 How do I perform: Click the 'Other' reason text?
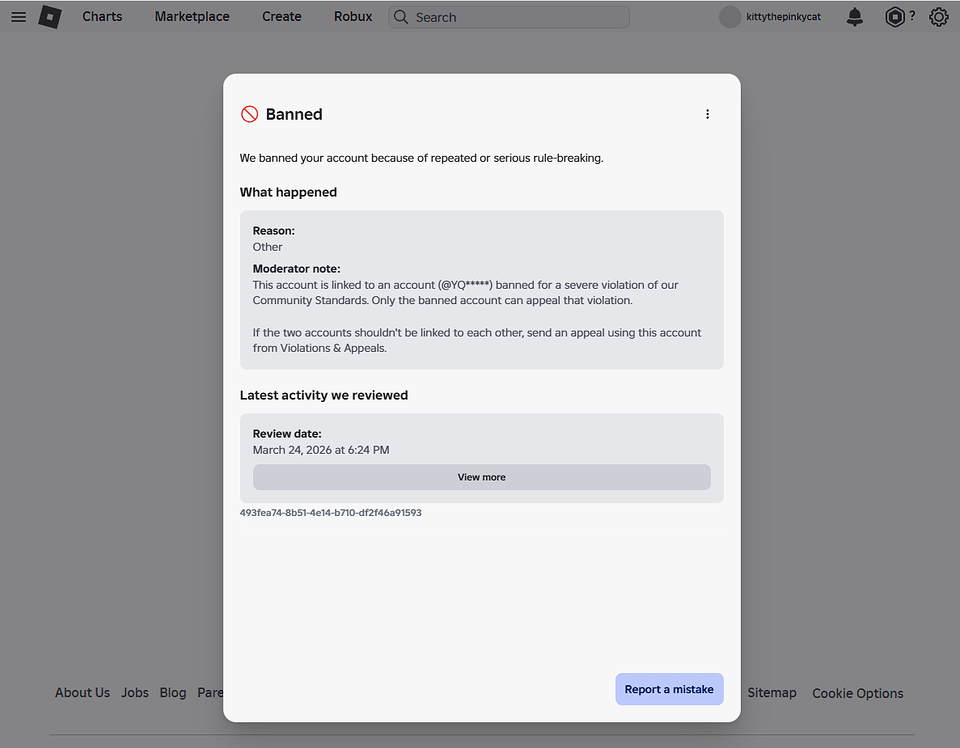pos(268,247)
